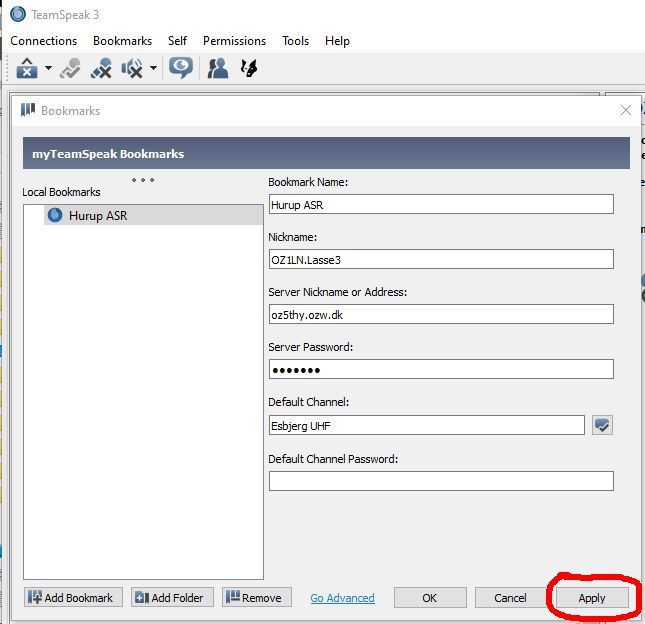Image resolution: width=645 pixels, height=624 pixels.
Task: Click the Remove button
Action: coord(257,597)
